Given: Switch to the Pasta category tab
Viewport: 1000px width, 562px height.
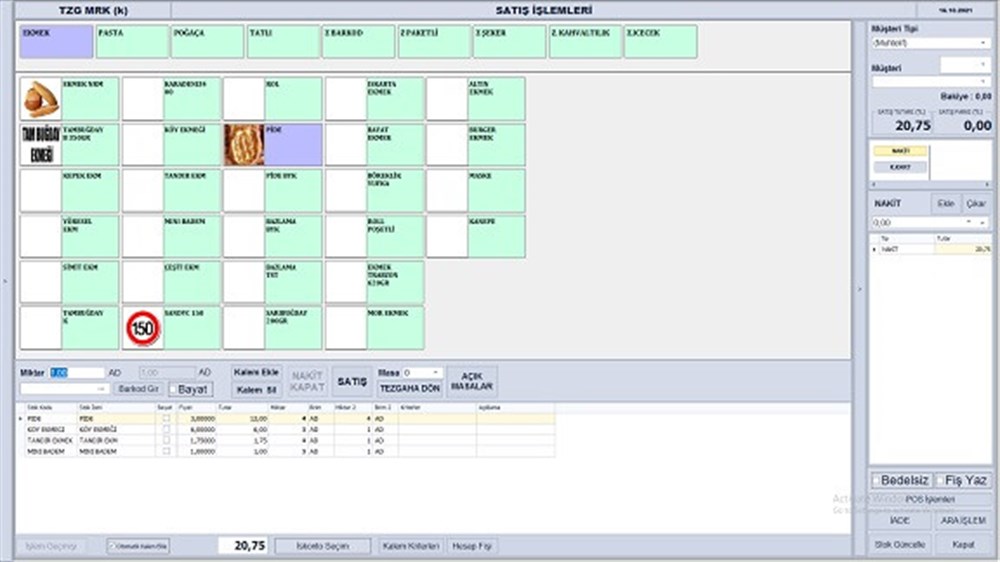Looking at the screenshot, I should click(x=132, y=42).
